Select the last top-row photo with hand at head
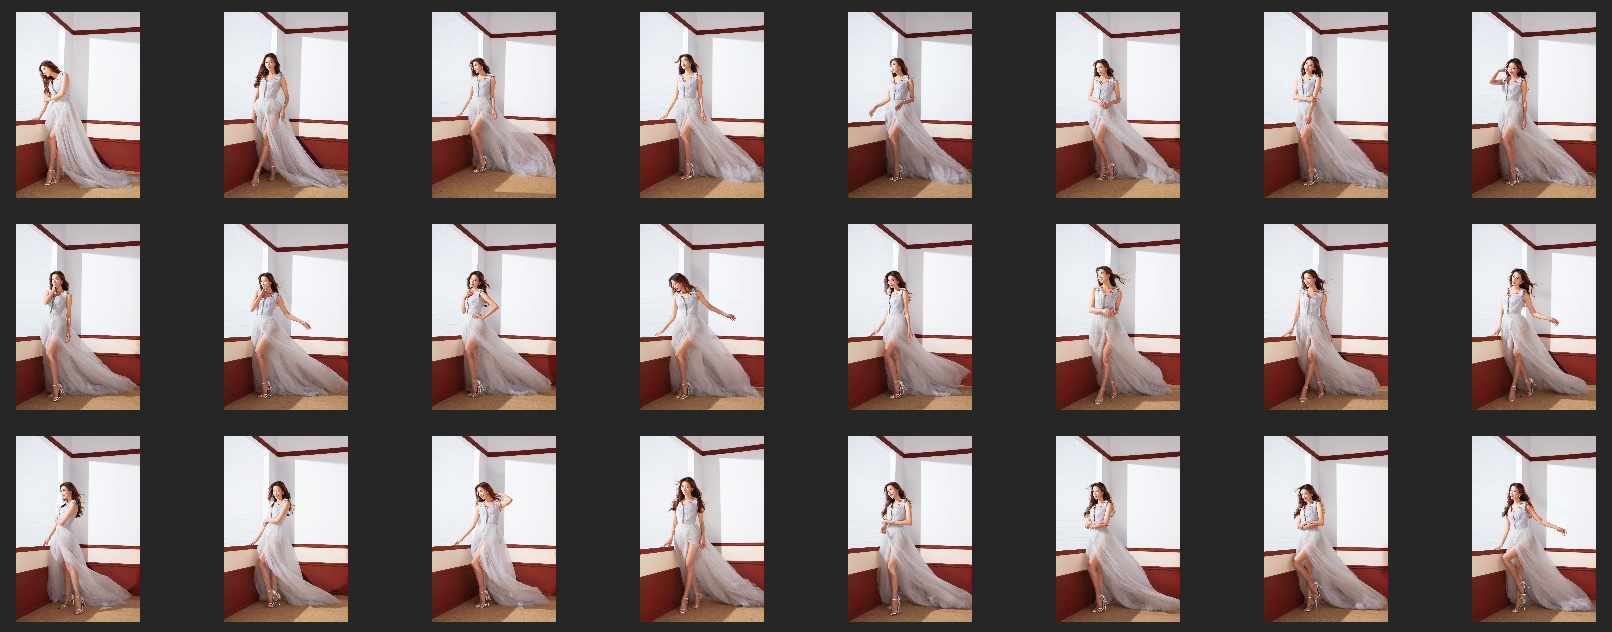This screenshot has width=1612, height=632. click(1534, 105)
